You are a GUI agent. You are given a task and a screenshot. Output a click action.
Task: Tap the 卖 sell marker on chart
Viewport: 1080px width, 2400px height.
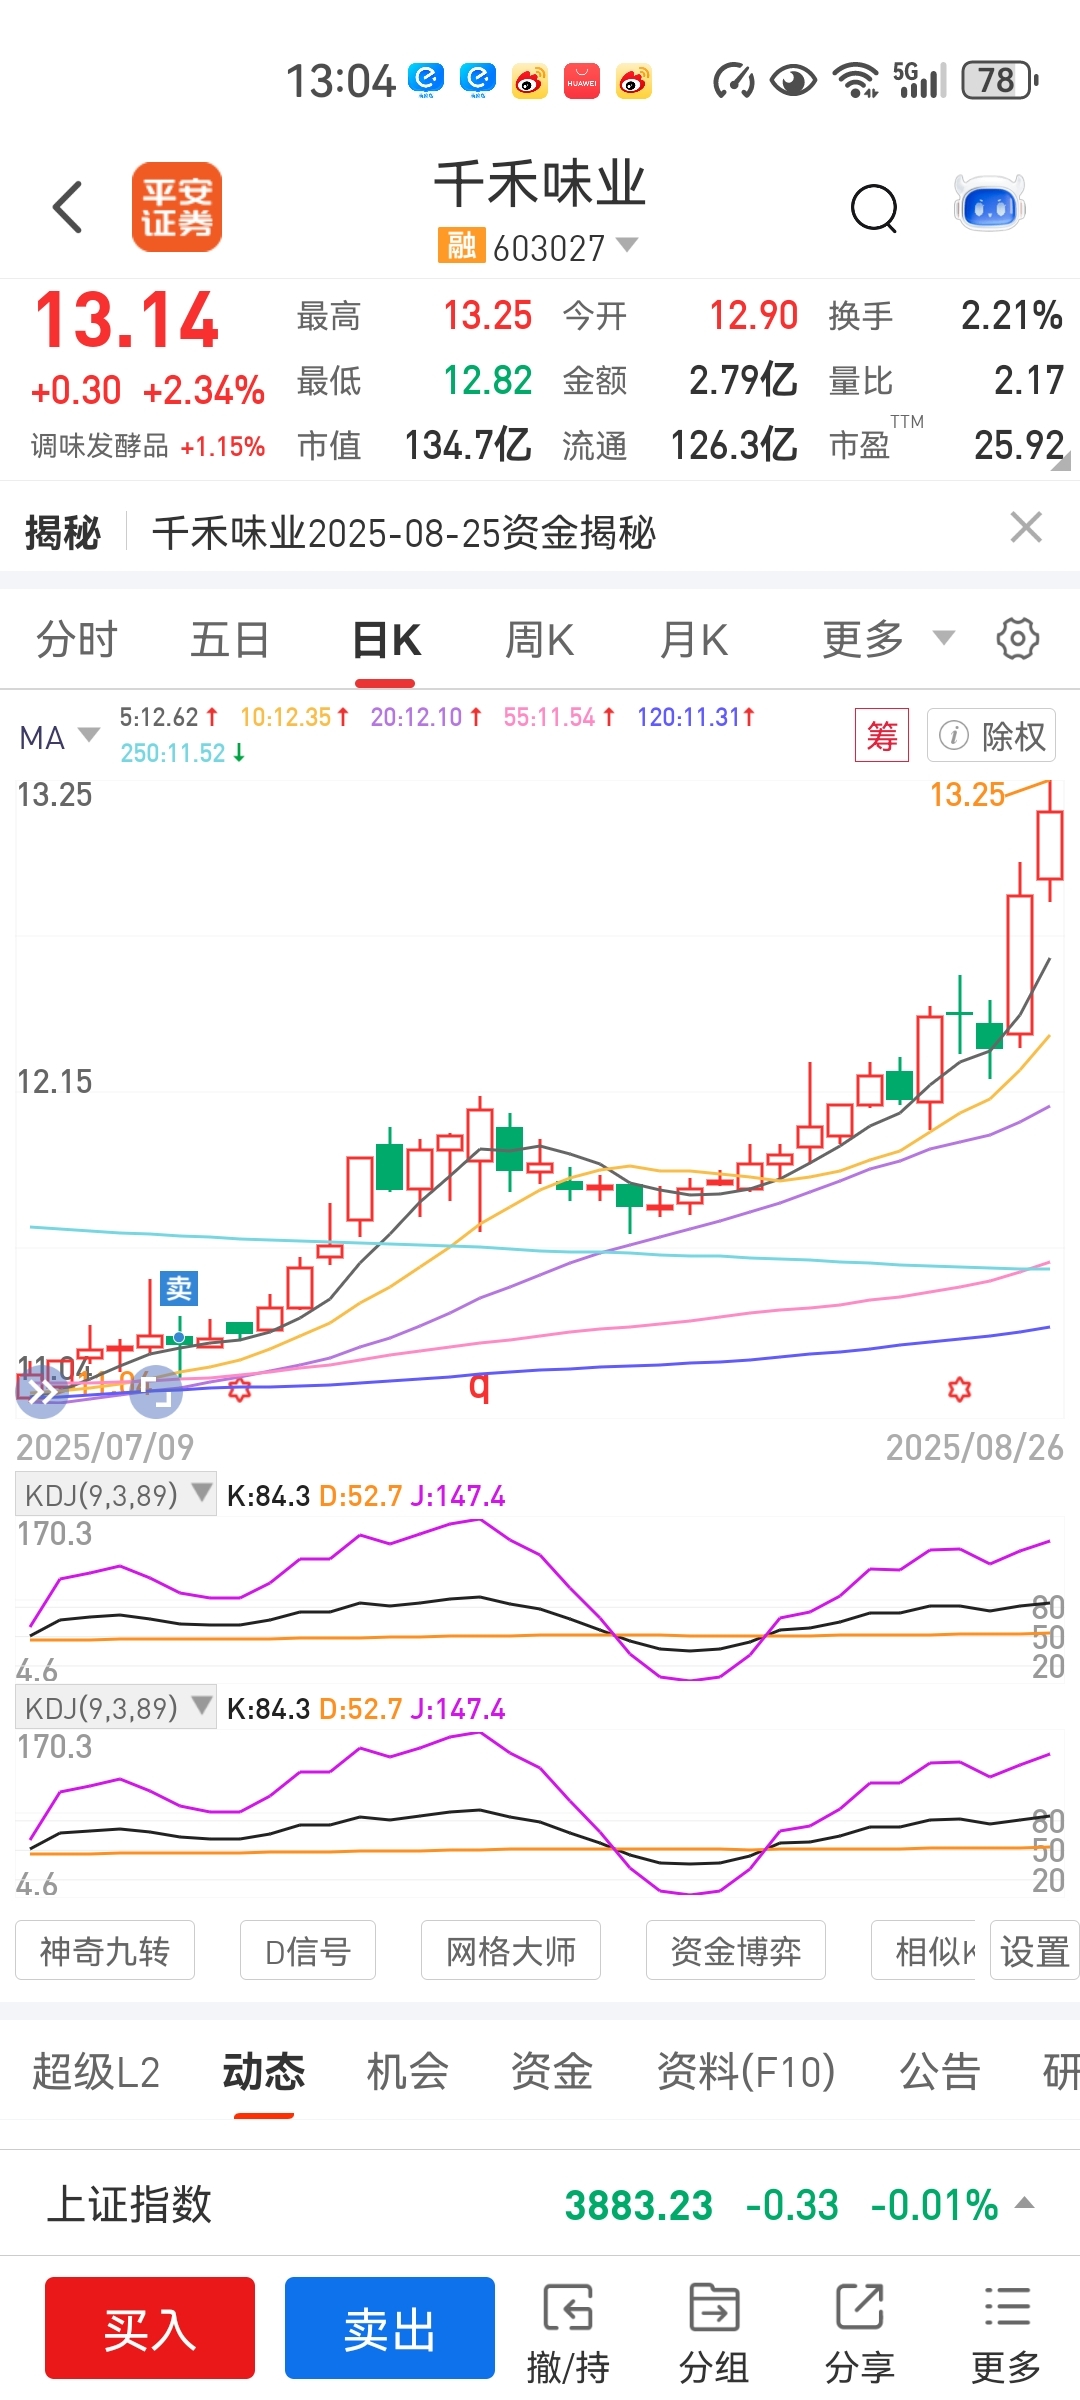(x=179, y=1288)
